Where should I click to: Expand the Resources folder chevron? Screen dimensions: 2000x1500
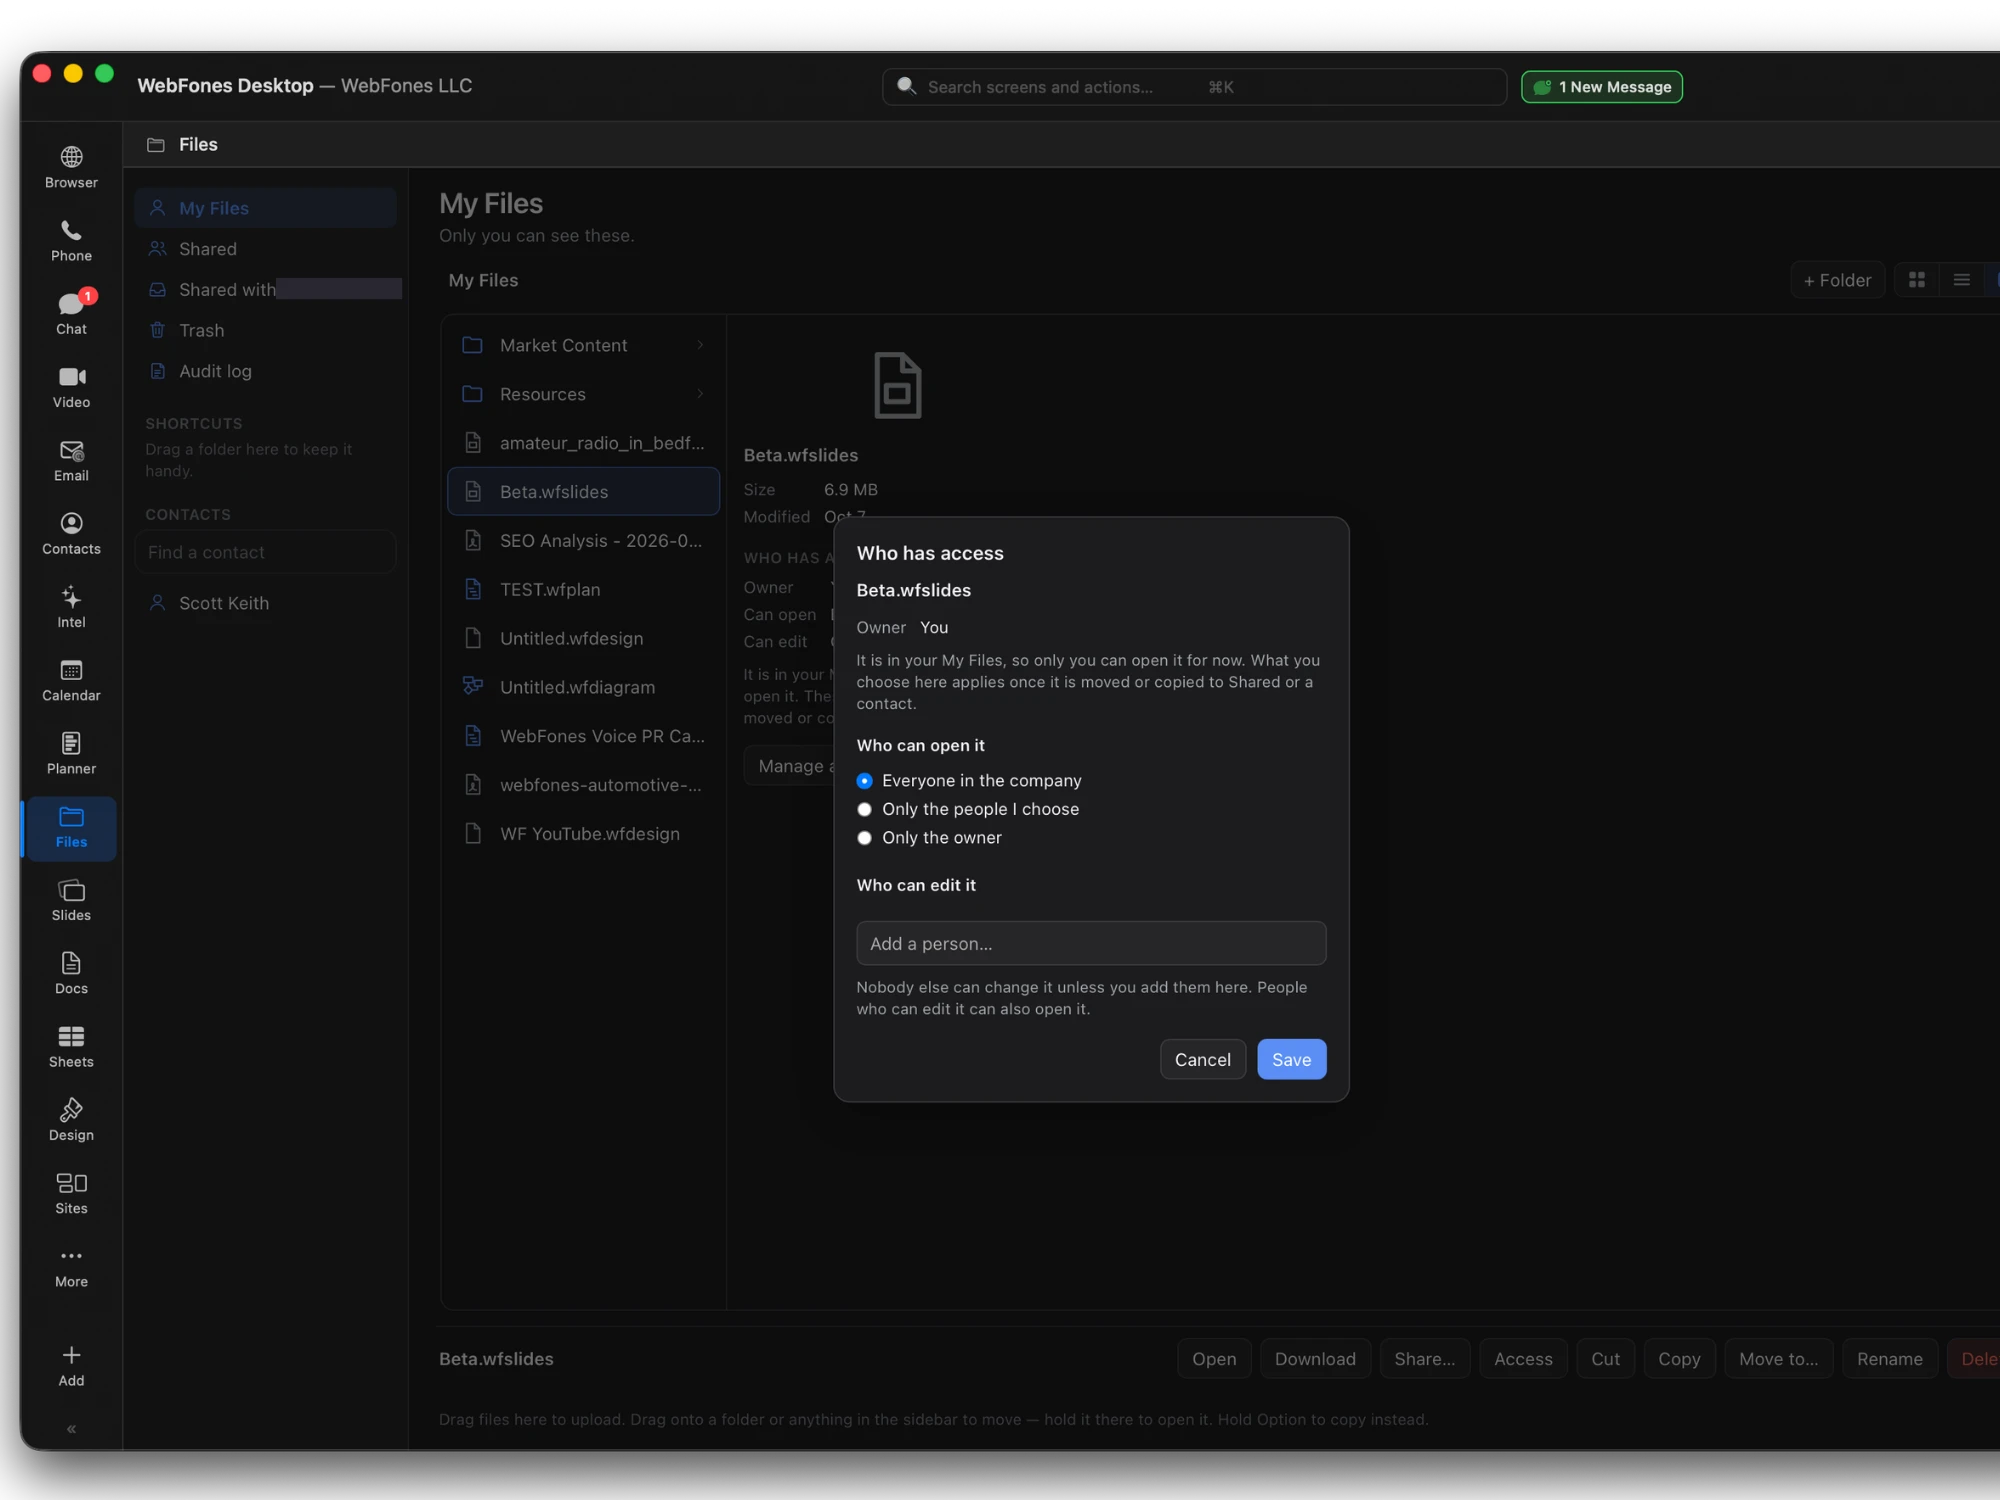click(700, 394)
